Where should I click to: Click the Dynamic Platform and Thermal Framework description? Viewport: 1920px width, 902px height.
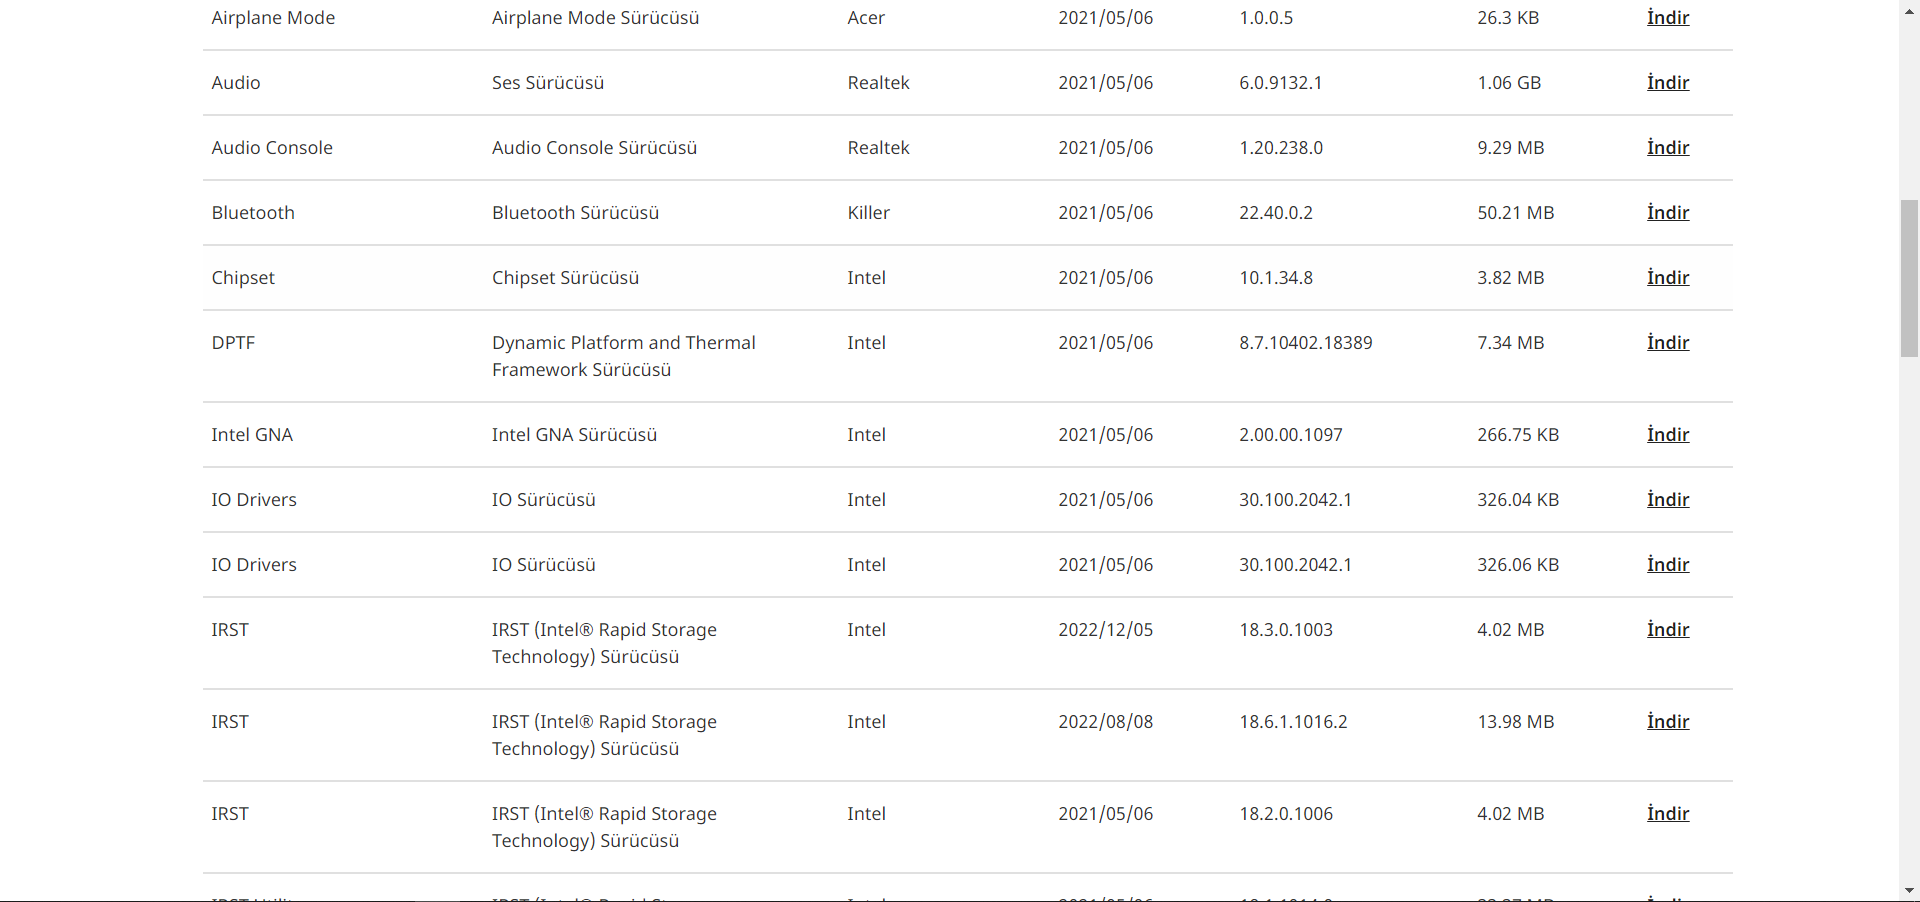(x=623, y=356)
